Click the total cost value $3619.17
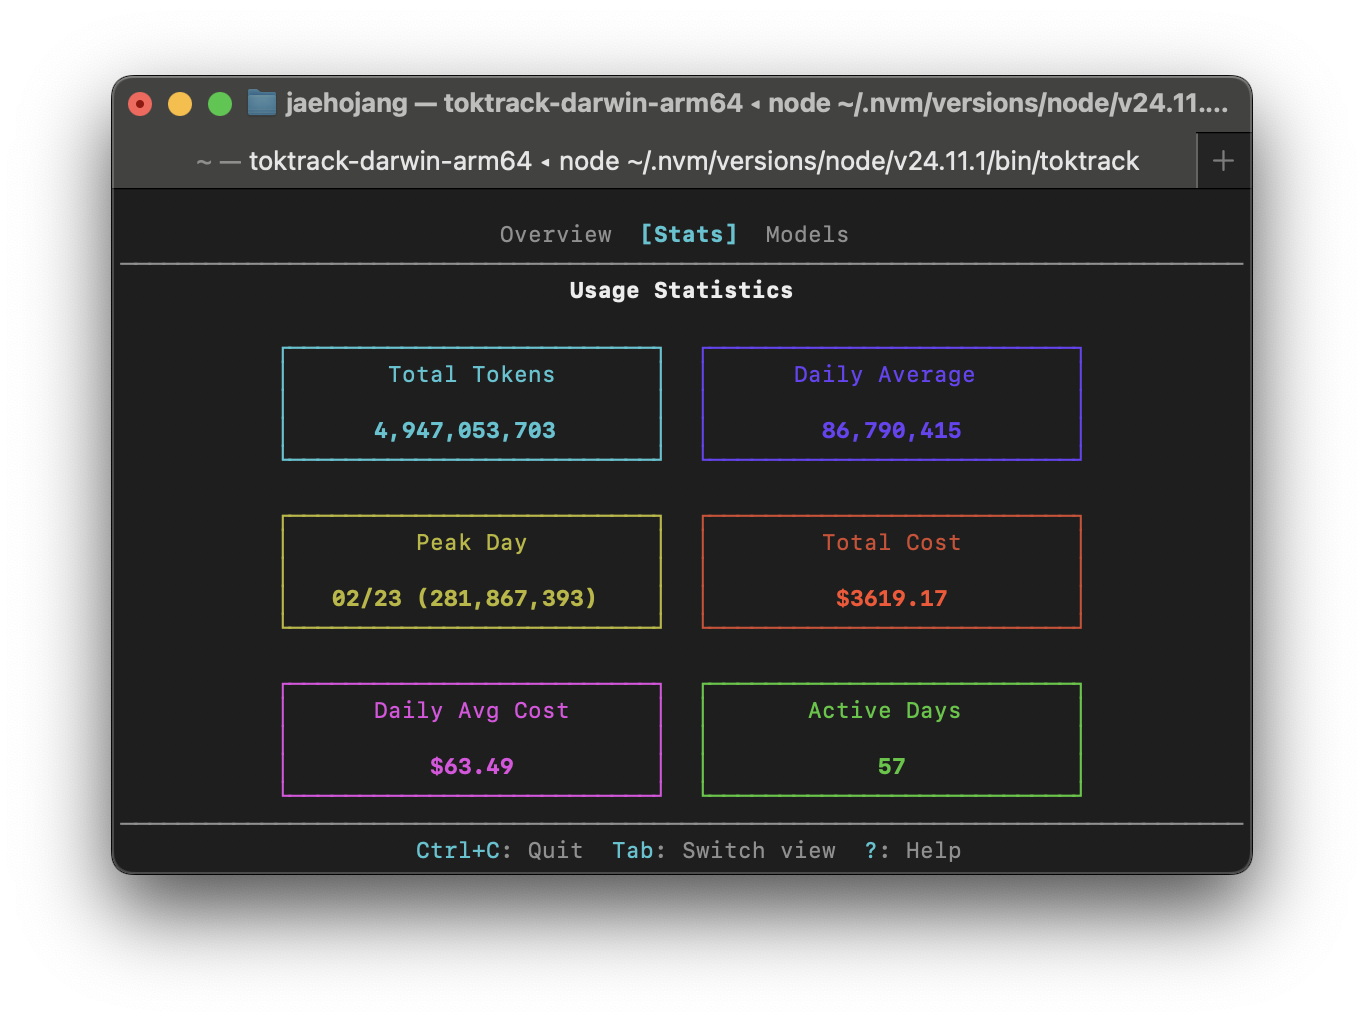This screenshot has width=1364, height=1022. 891,598
